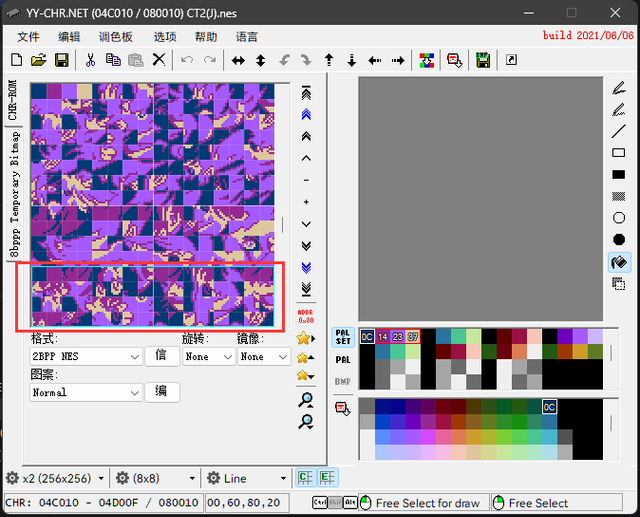Image resolution: width=640 pixels, height=517 pixels.
Task: Open the 图案 Normal pattern dropdown
Action: click(x=86, y=393)
